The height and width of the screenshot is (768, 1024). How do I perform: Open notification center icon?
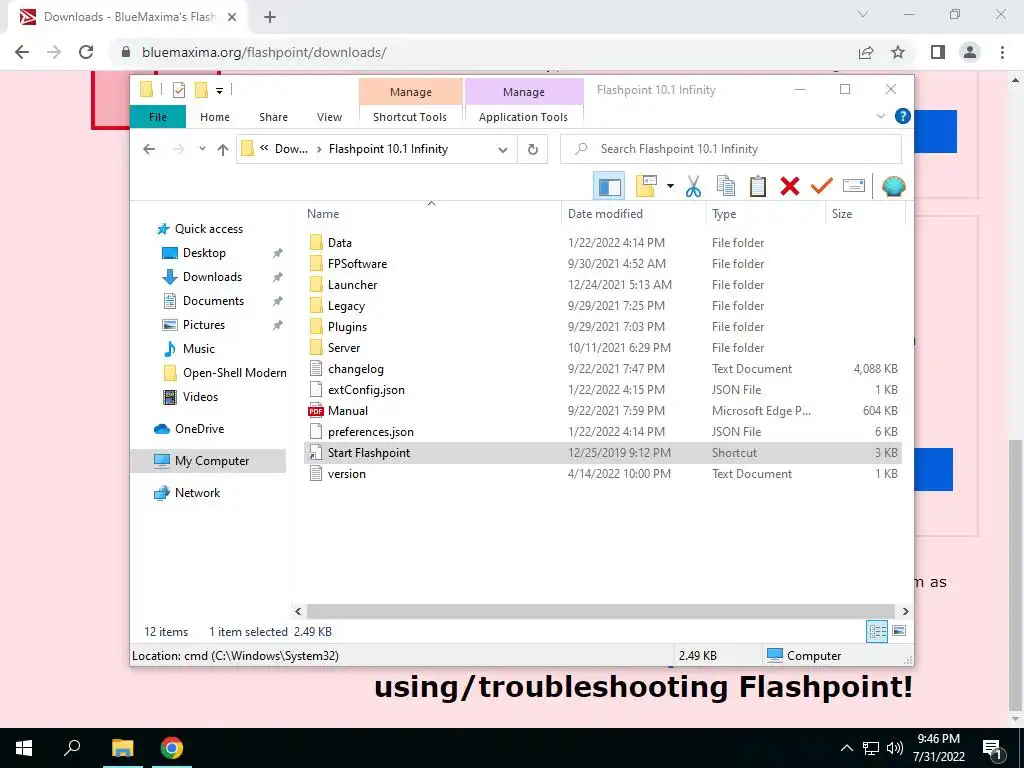[x=993, y=748]
